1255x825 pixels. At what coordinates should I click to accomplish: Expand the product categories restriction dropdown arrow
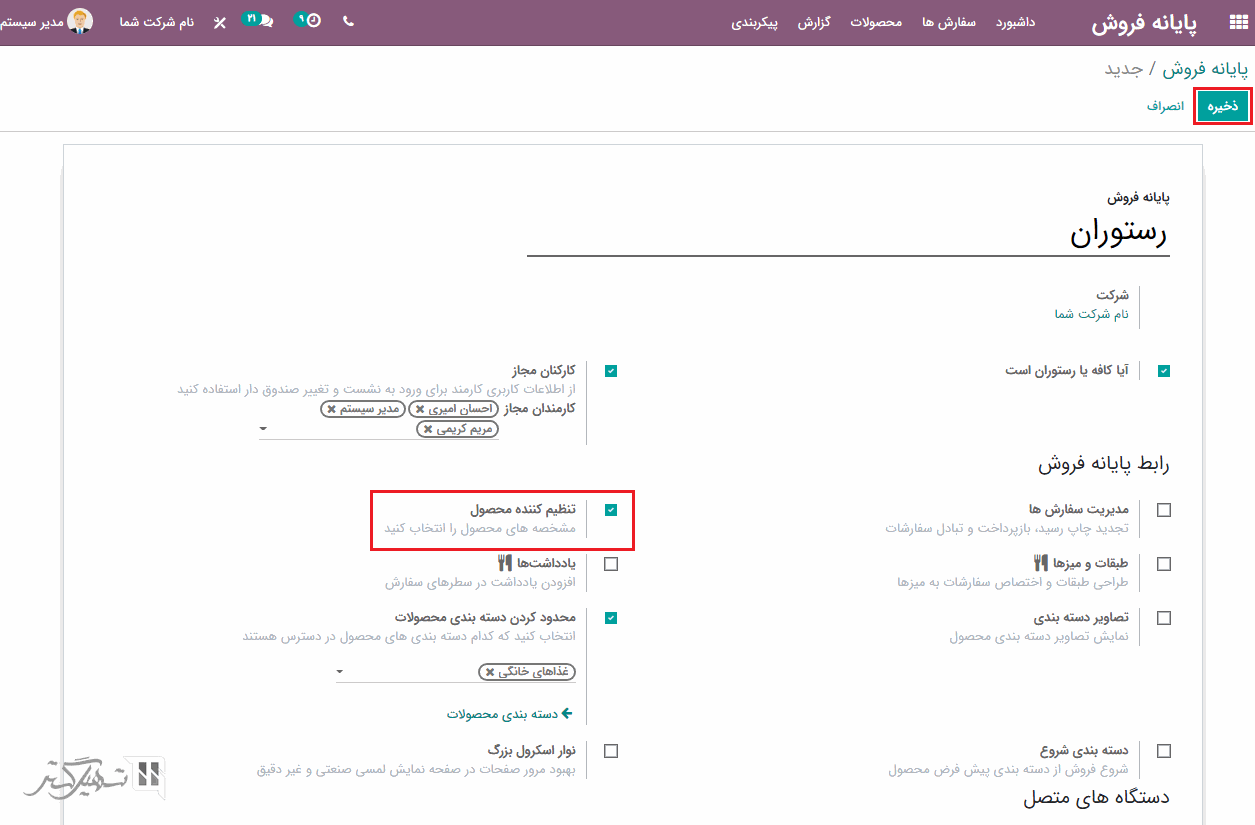click(x=340, y=672)
